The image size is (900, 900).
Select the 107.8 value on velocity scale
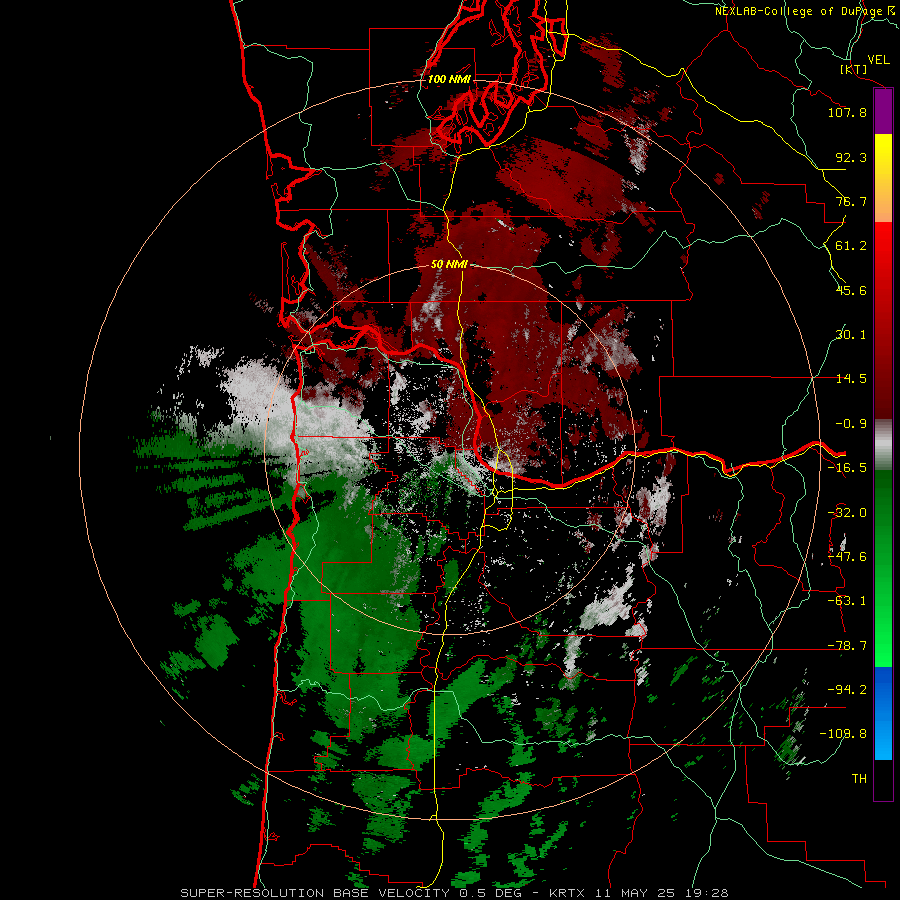[x=847, y=112]
